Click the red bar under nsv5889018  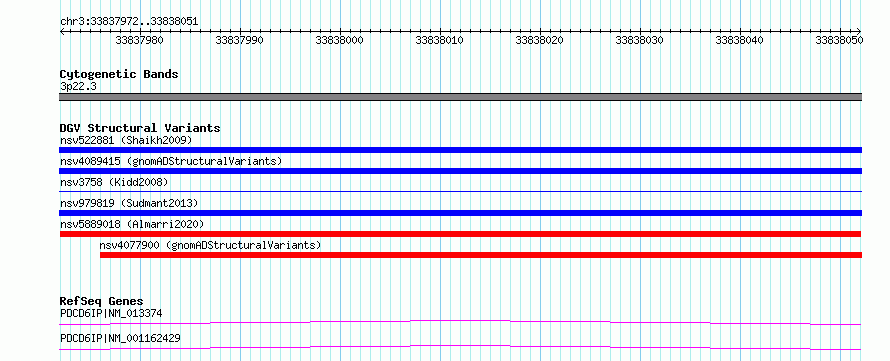click(x=460, y=234)
